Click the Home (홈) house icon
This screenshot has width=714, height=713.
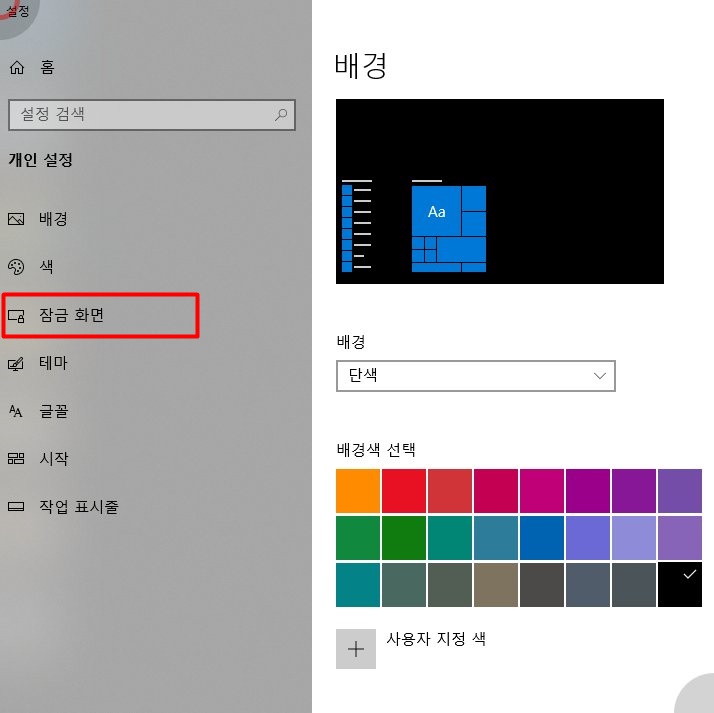(x=17, y=67)
